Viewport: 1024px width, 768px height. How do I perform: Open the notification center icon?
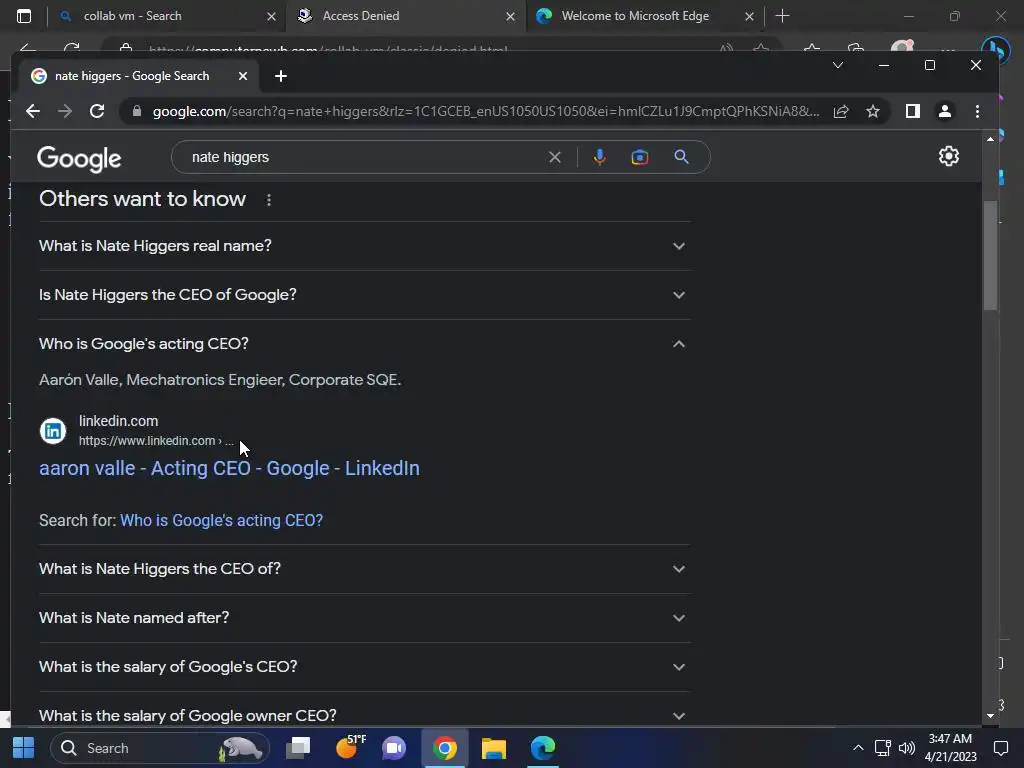[1000, 748]
